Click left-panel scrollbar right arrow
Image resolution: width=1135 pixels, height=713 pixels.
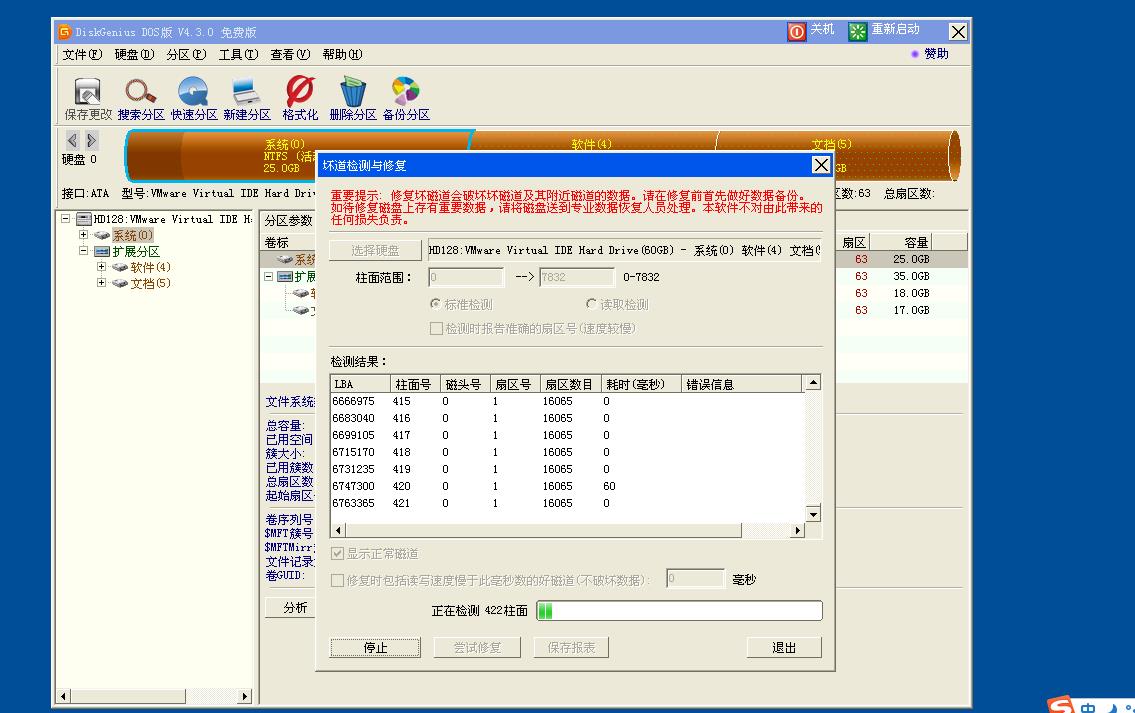point(245,696)
